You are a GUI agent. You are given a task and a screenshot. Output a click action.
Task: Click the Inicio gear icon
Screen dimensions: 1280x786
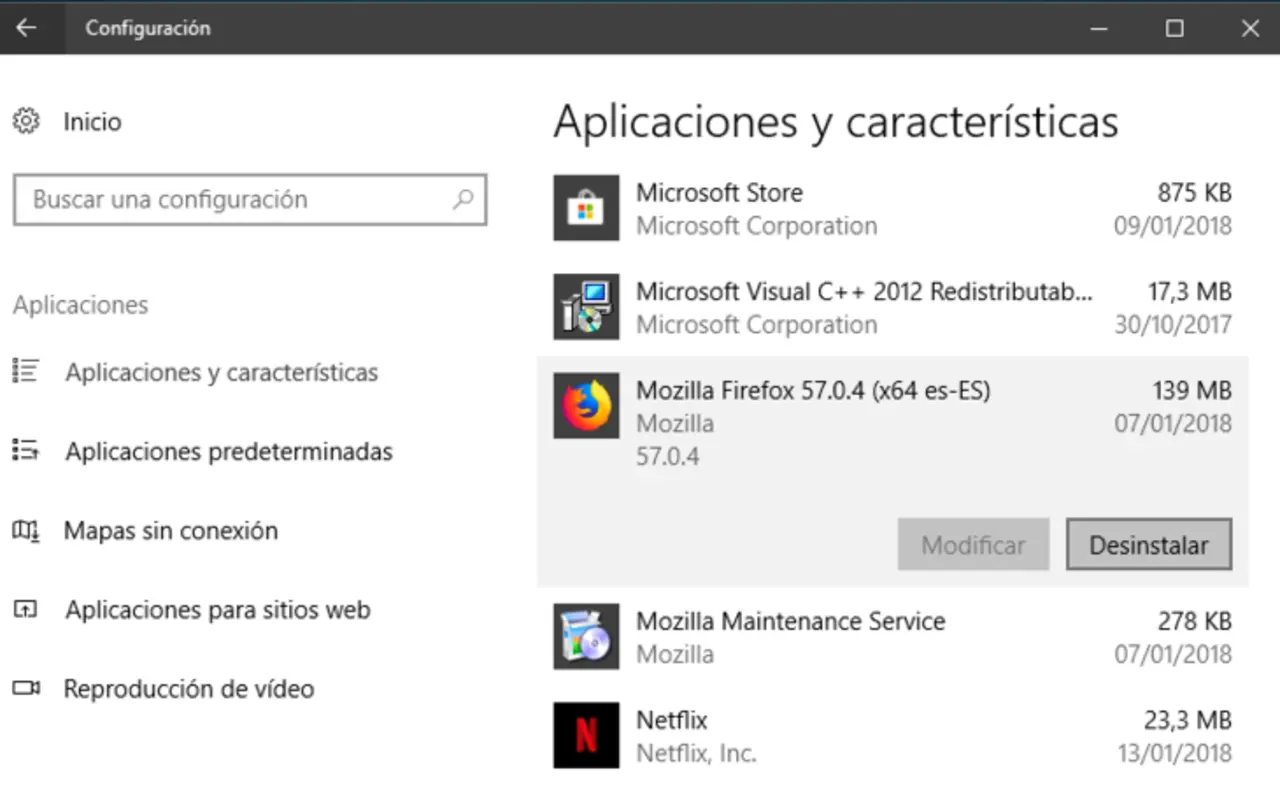(26, 122)
